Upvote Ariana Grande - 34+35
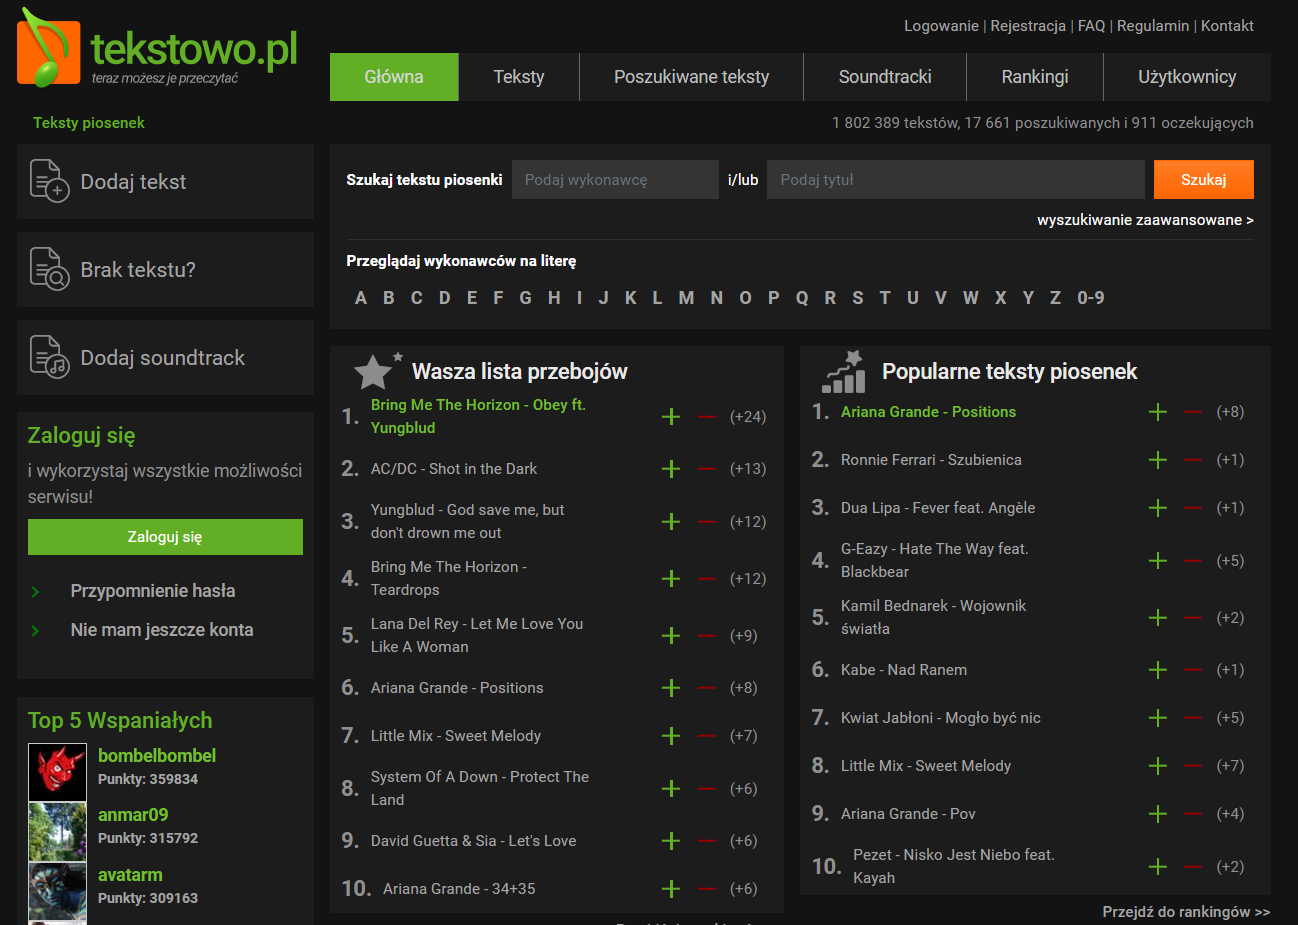 click(671, 889)
